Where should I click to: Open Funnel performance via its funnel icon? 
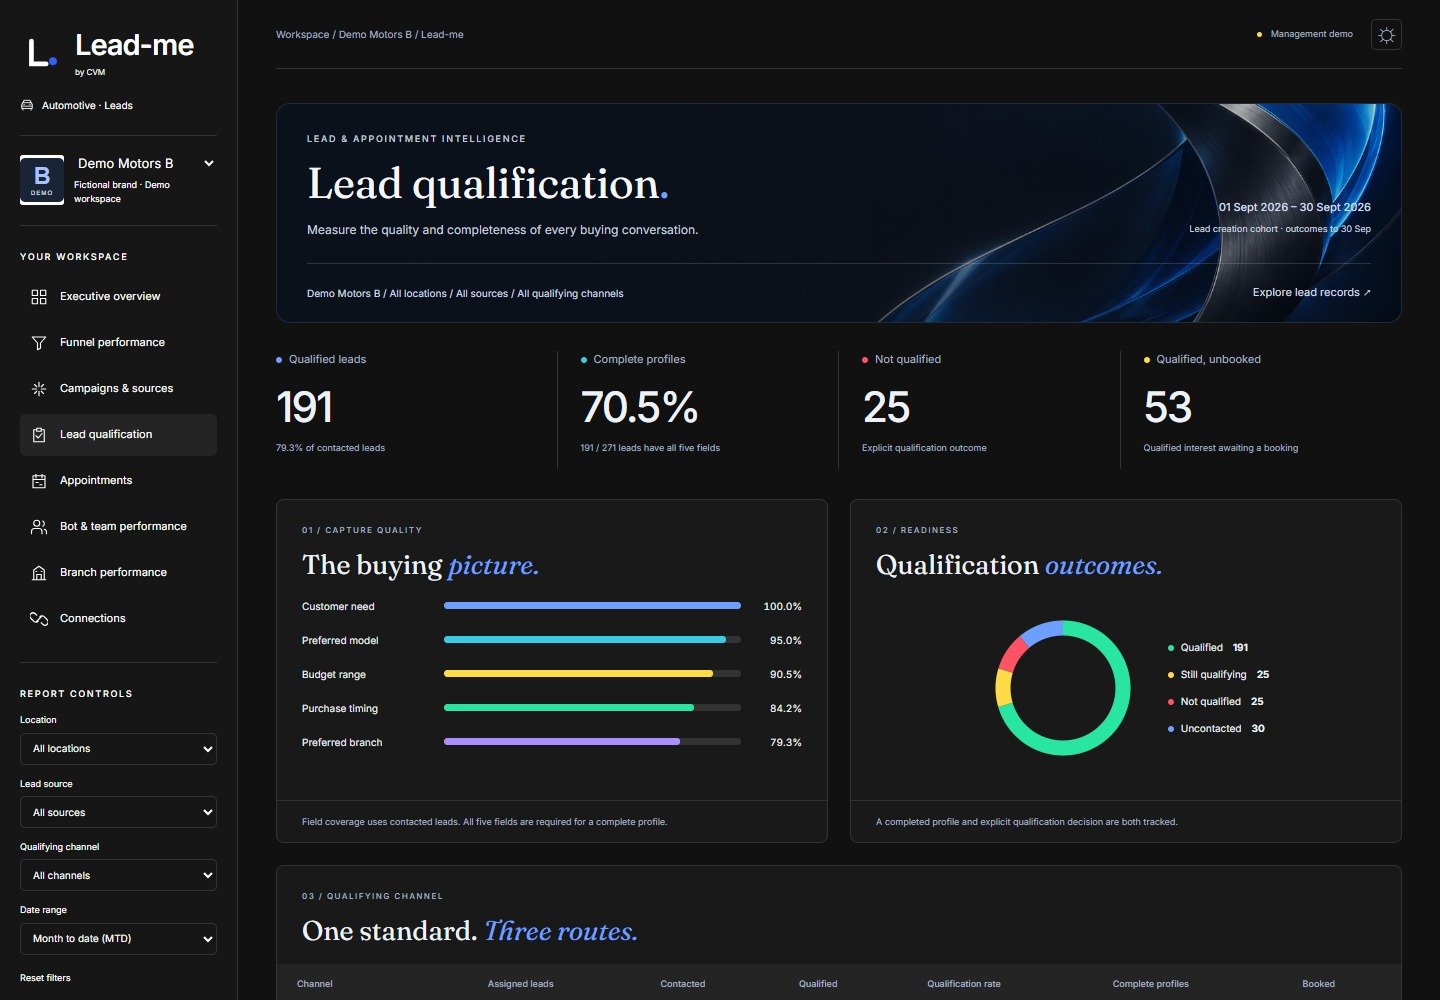click(39, 343)
